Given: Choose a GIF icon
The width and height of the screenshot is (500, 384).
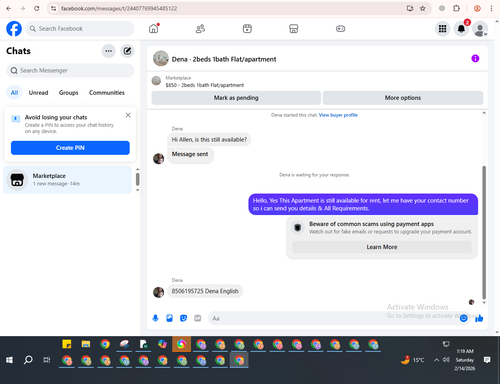Looking at the screenshot, I should click(x=198, y=318).
